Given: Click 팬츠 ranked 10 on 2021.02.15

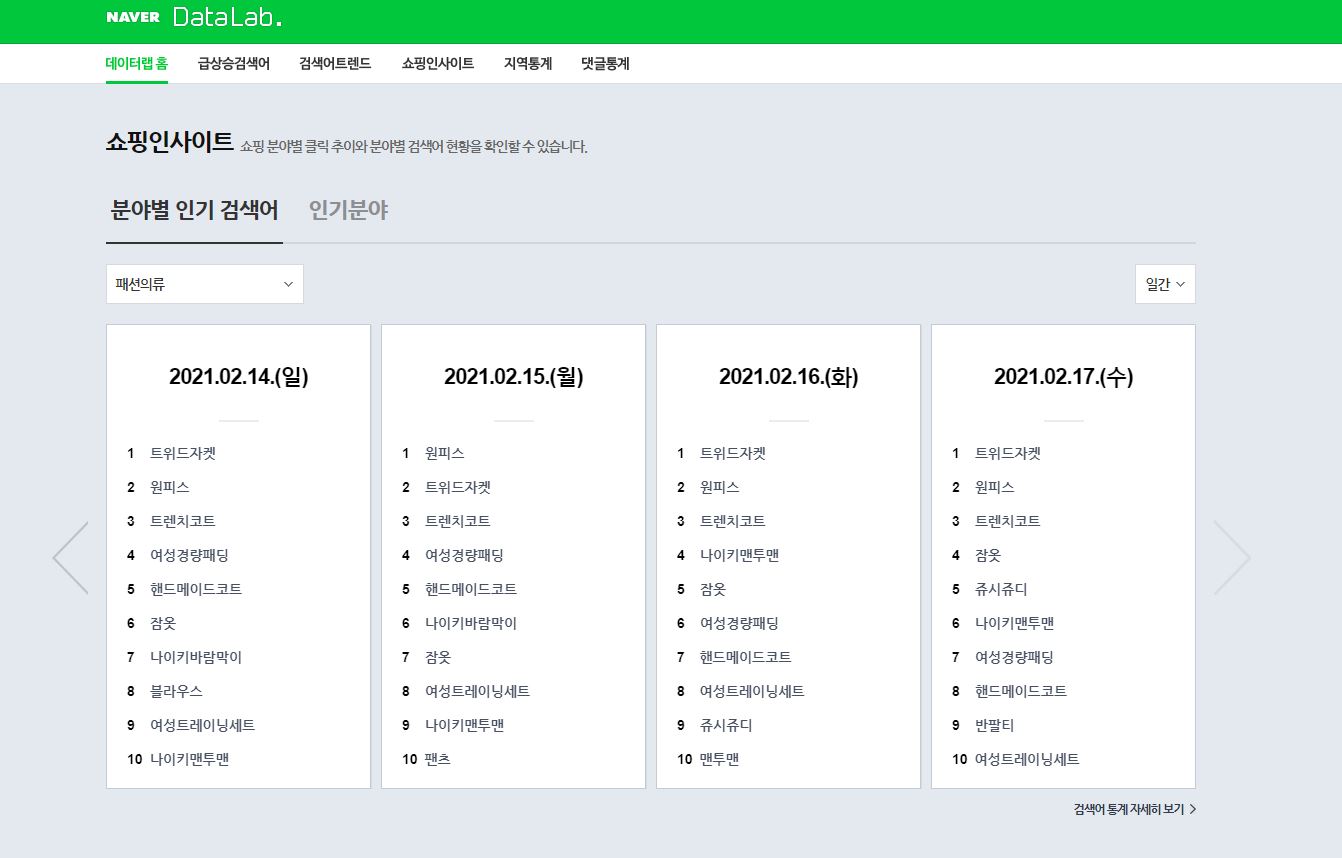Looking at the screenshot, I should click(x=438, y=759).
